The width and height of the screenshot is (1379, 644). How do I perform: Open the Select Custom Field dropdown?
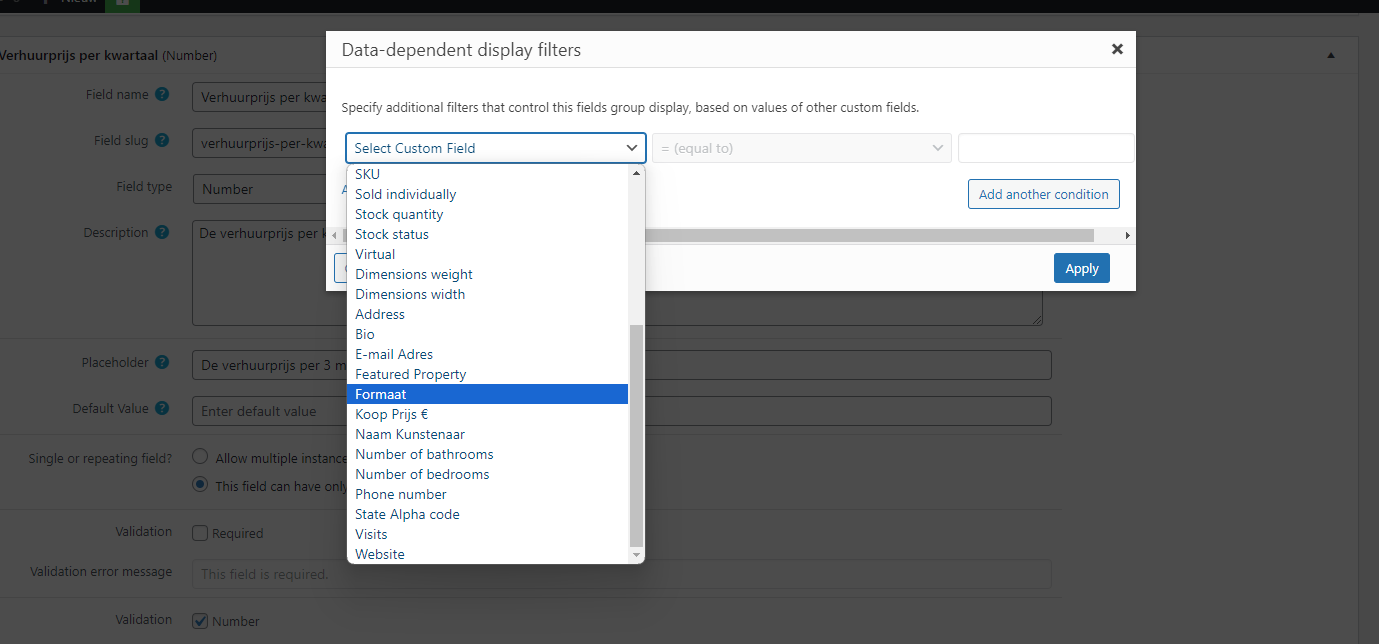click(x=496, y=148)
